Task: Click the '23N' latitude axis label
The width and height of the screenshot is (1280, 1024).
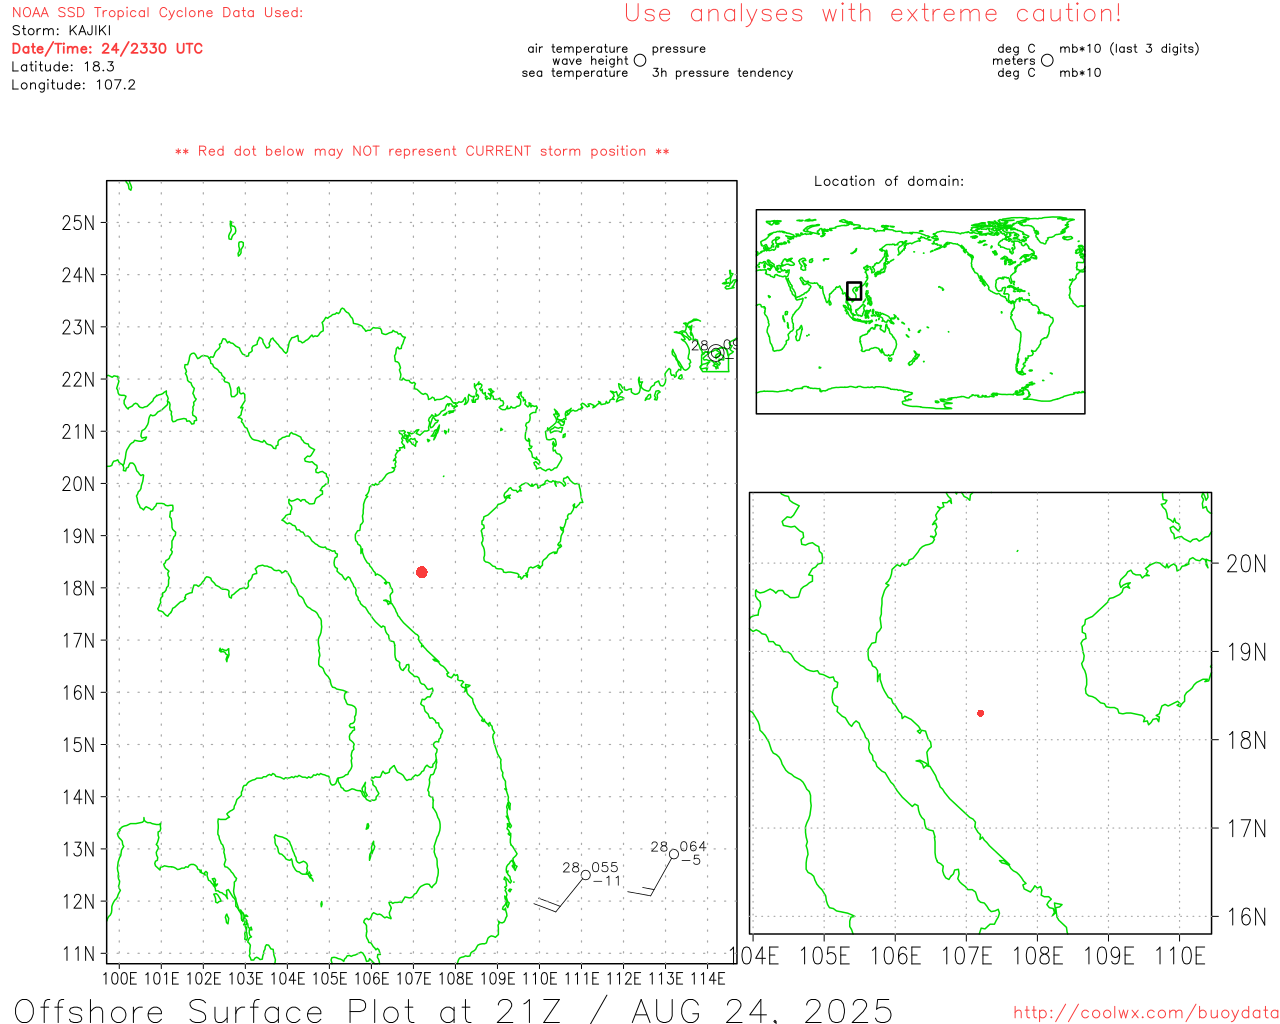Action: [x=78, y=327]
